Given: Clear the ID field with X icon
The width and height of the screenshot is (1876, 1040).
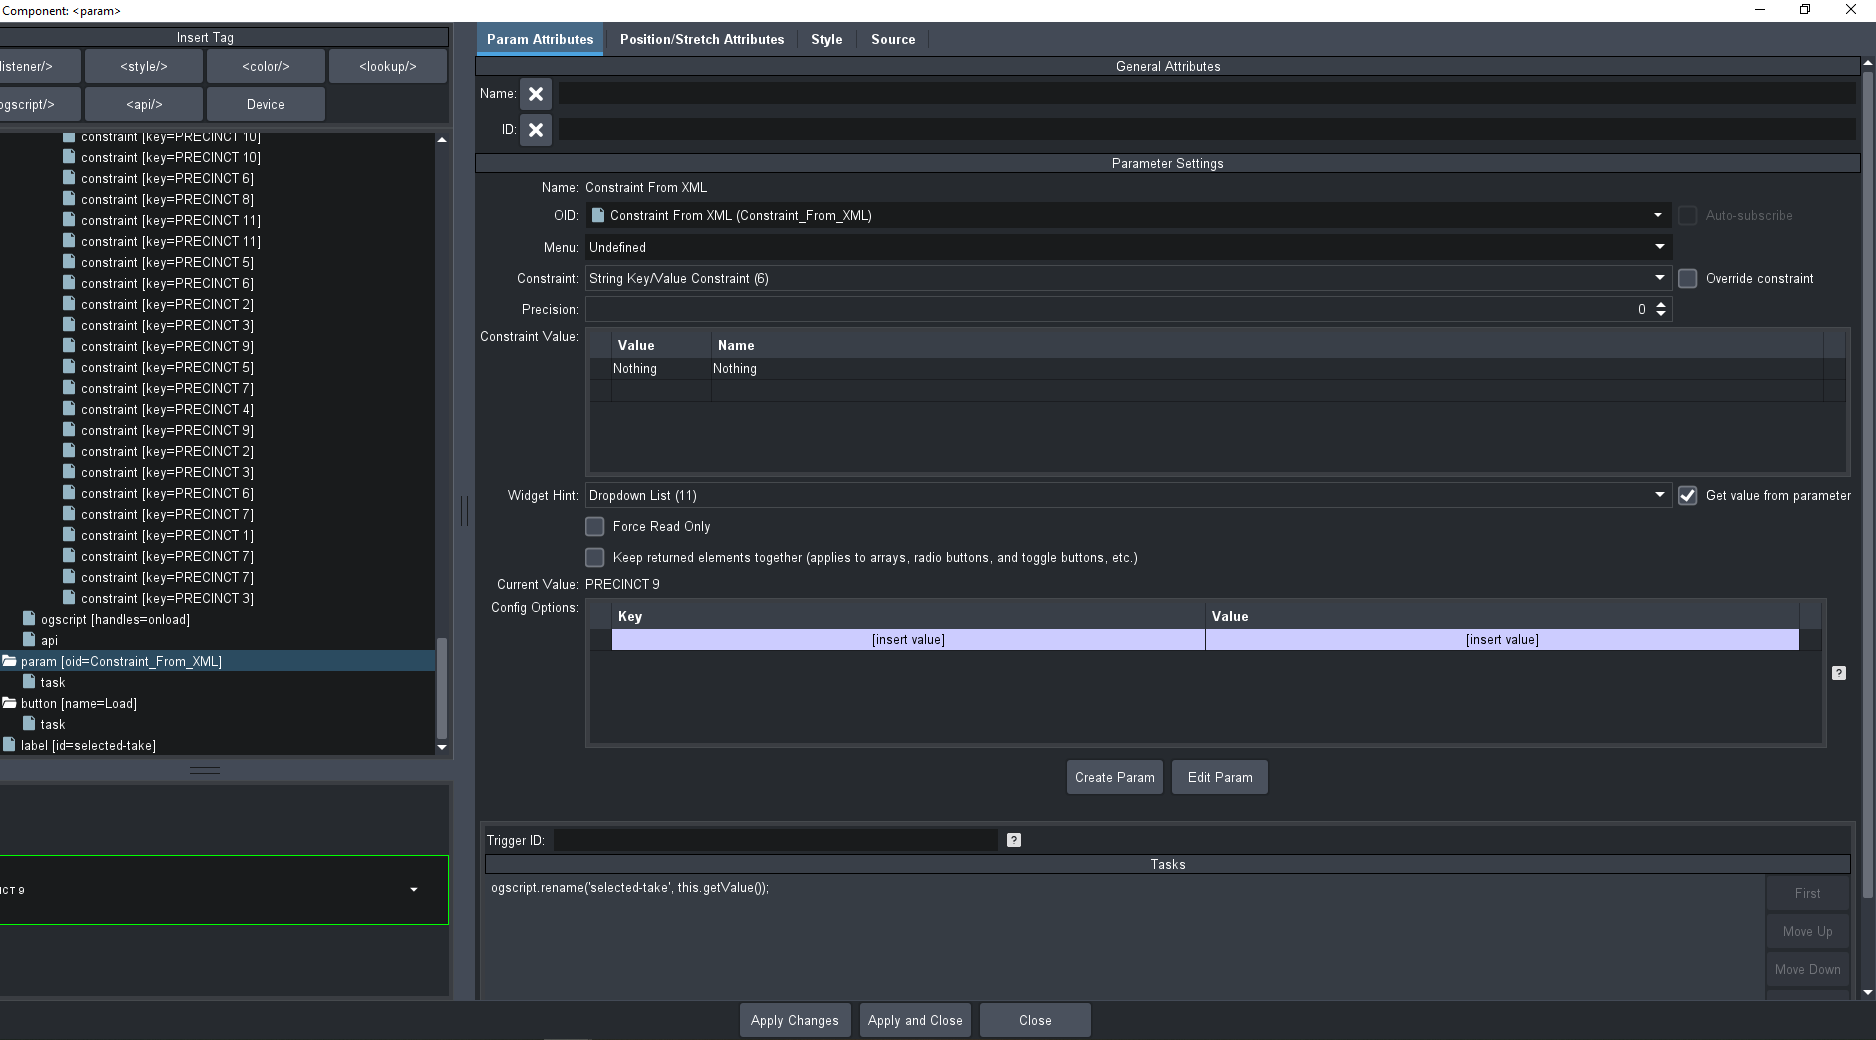Looking at the screenshot, I should 536,130.
